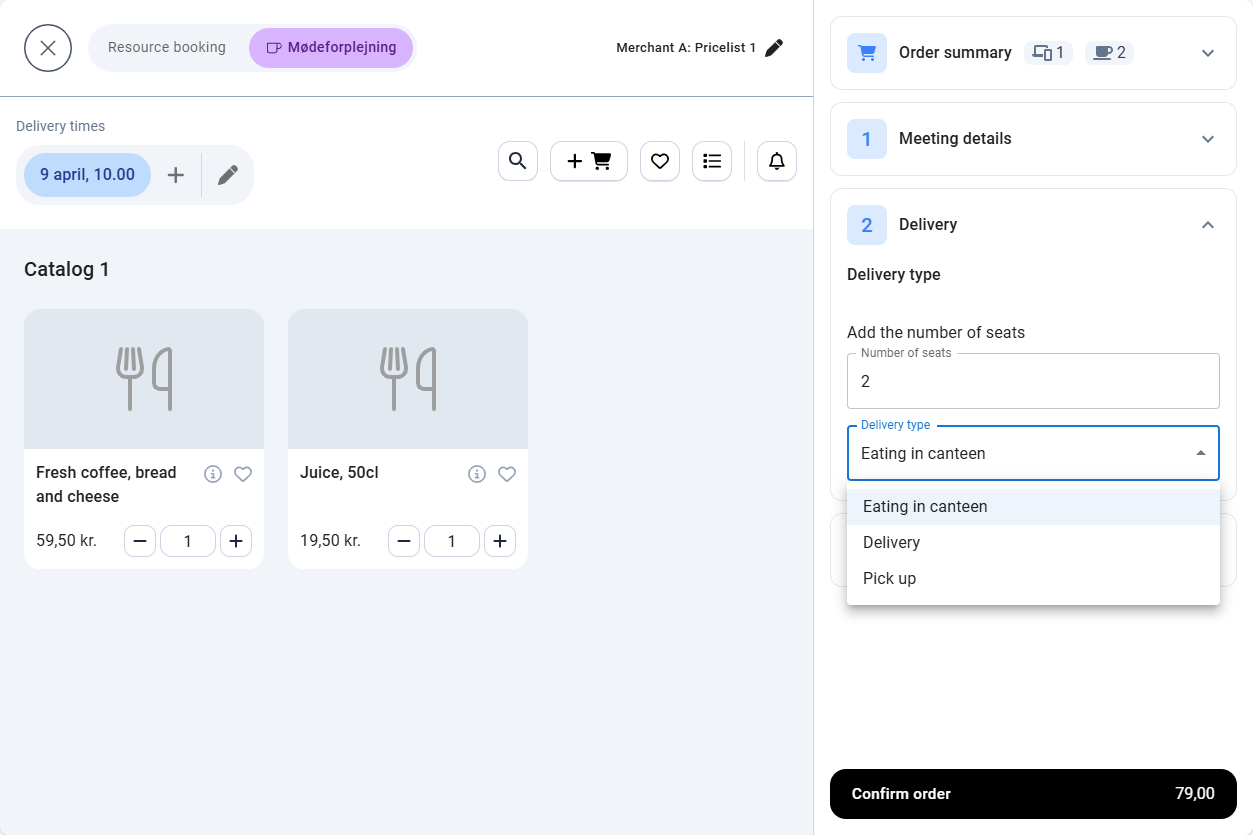Screen dimensions: 1253x835
Task: Click the Catalog 1 heading
Action: pyautogui.click(x=67, y=269)
